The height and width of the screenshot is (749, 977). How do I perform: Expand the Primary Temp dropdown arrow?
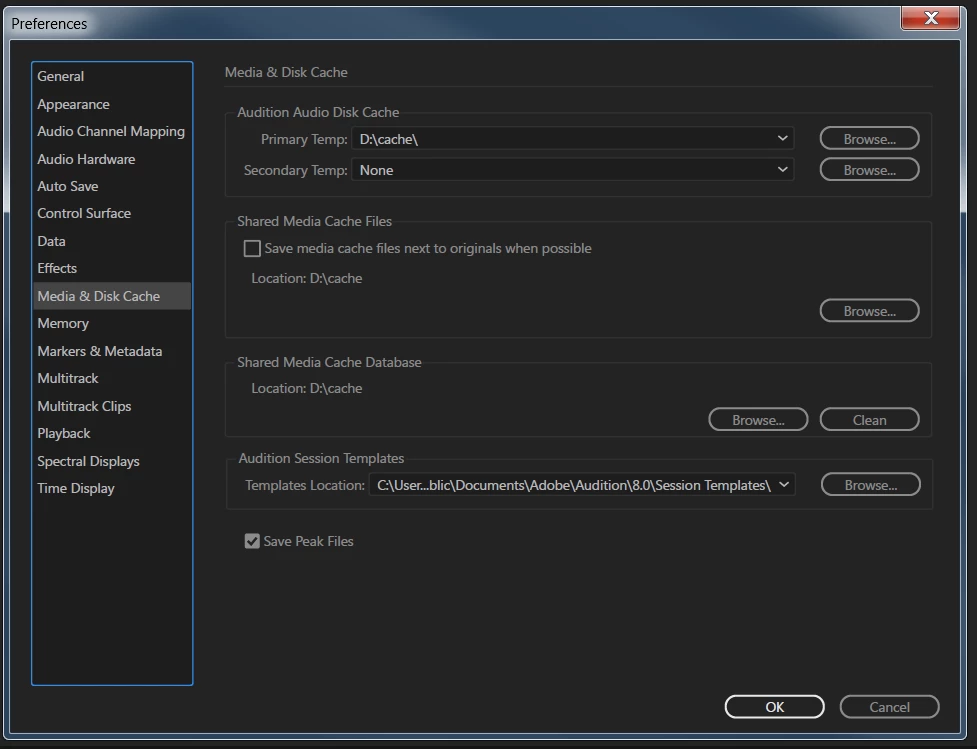(783, 138)
